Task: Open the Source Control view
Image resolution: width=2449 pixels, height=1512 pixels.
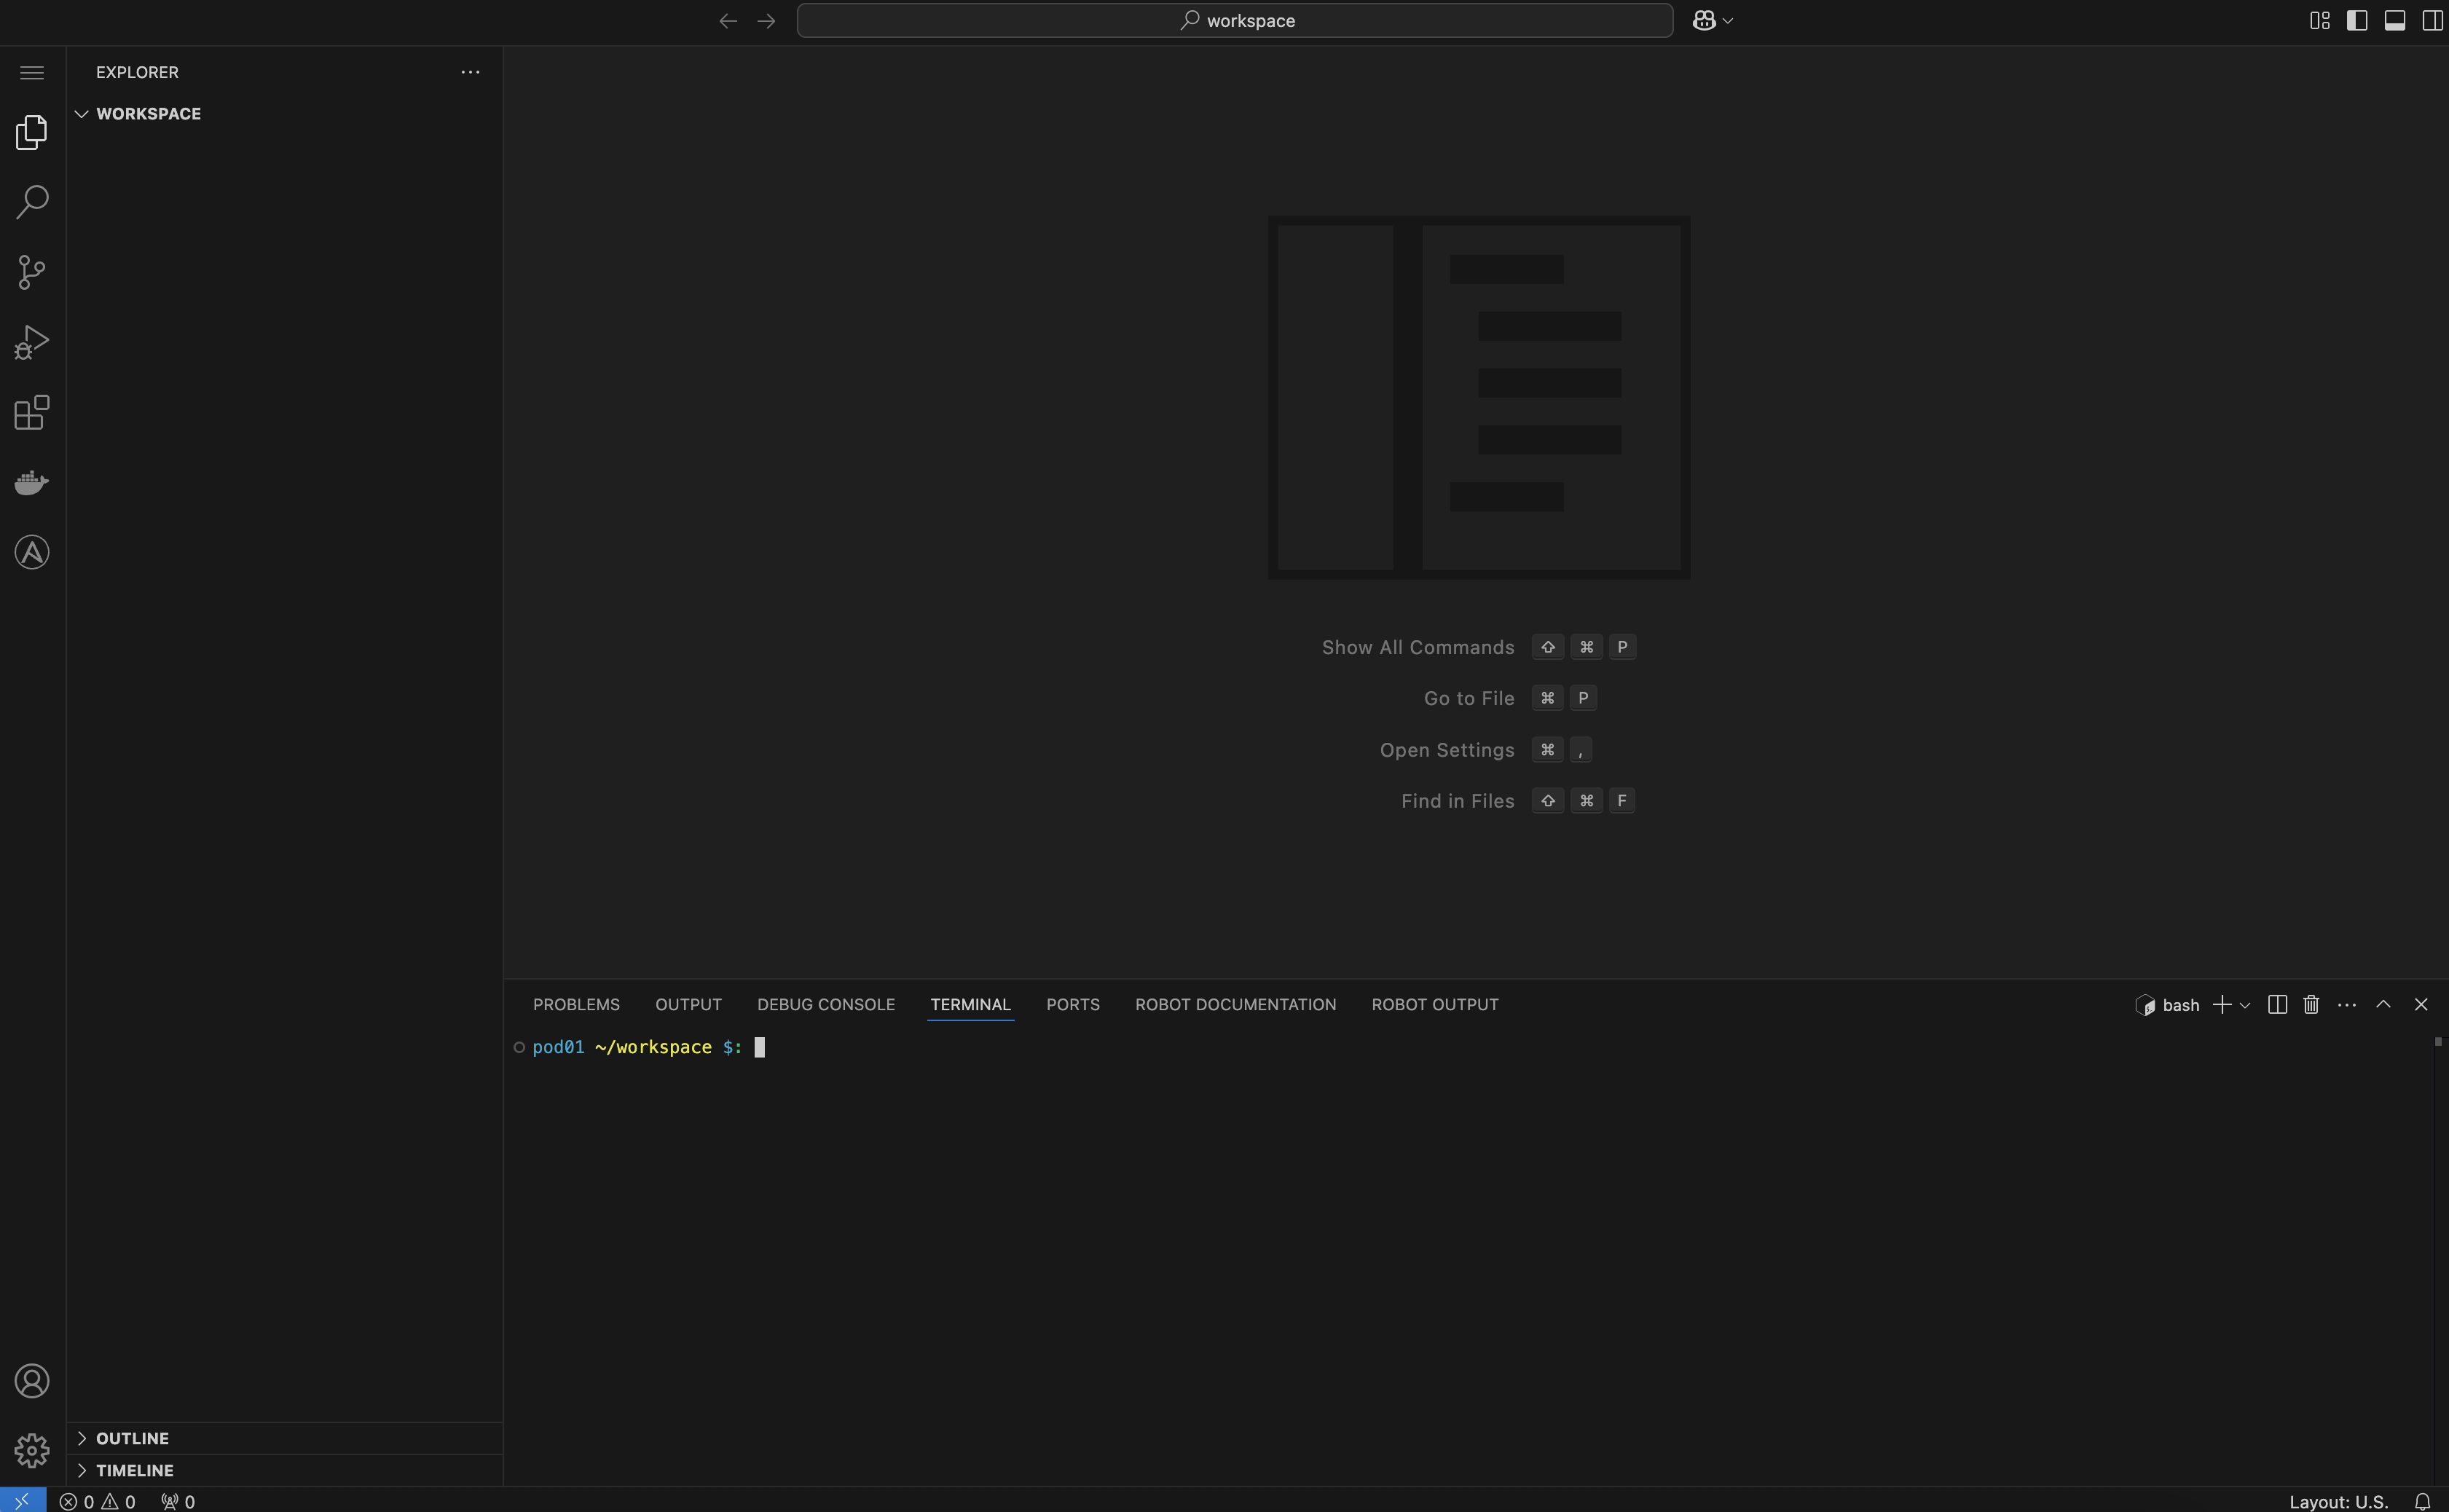Action: click(x=32, y=272)
